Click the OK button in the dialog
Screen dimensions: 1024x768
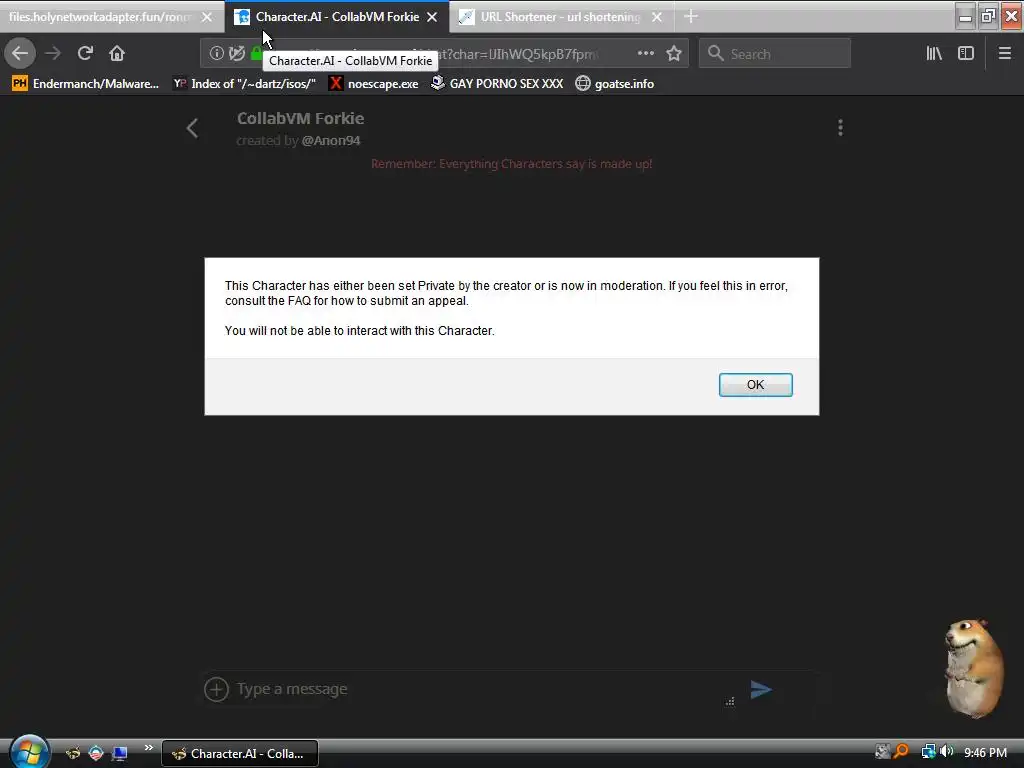pos(756,385)
